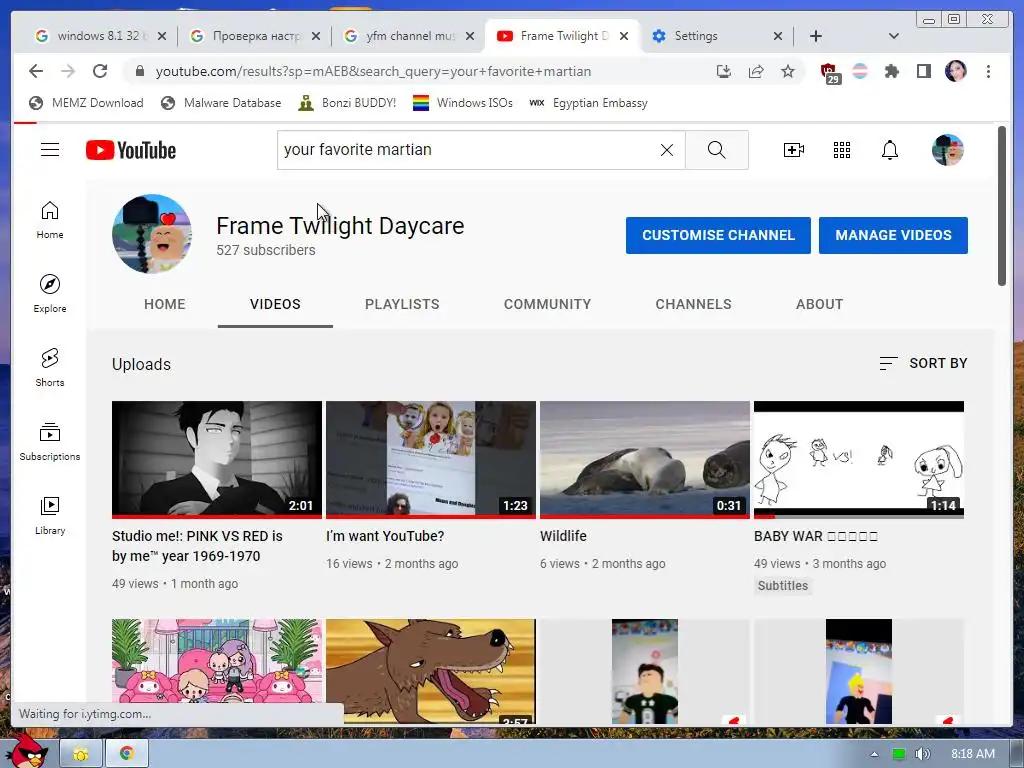The height and width of the screenshot is (768, 1024).
Task: Open the uBlock extension icon showing 29
Action: coord(829,73)
